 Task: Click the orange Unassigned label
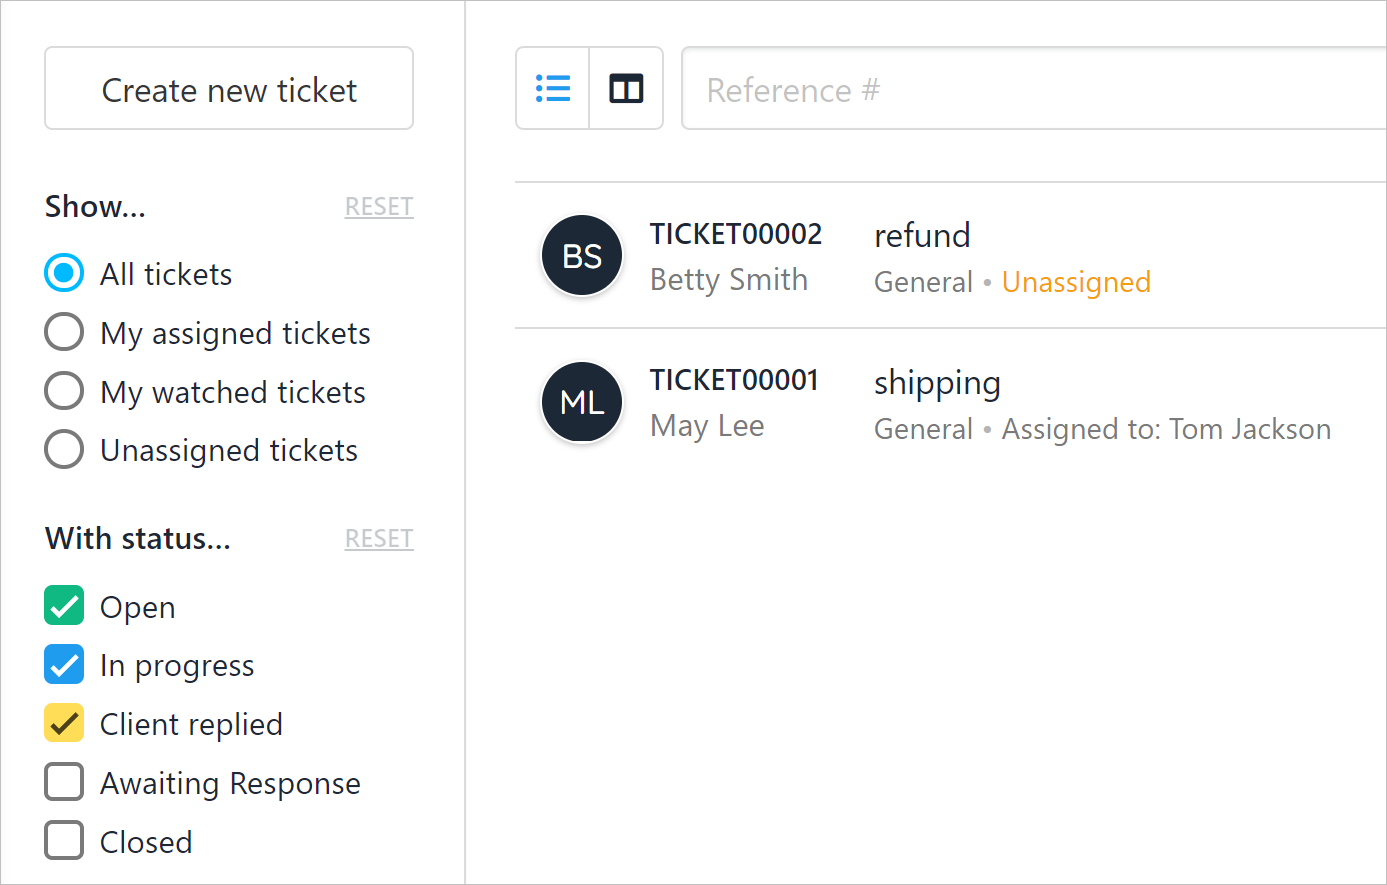click(x=1076, y=282)
